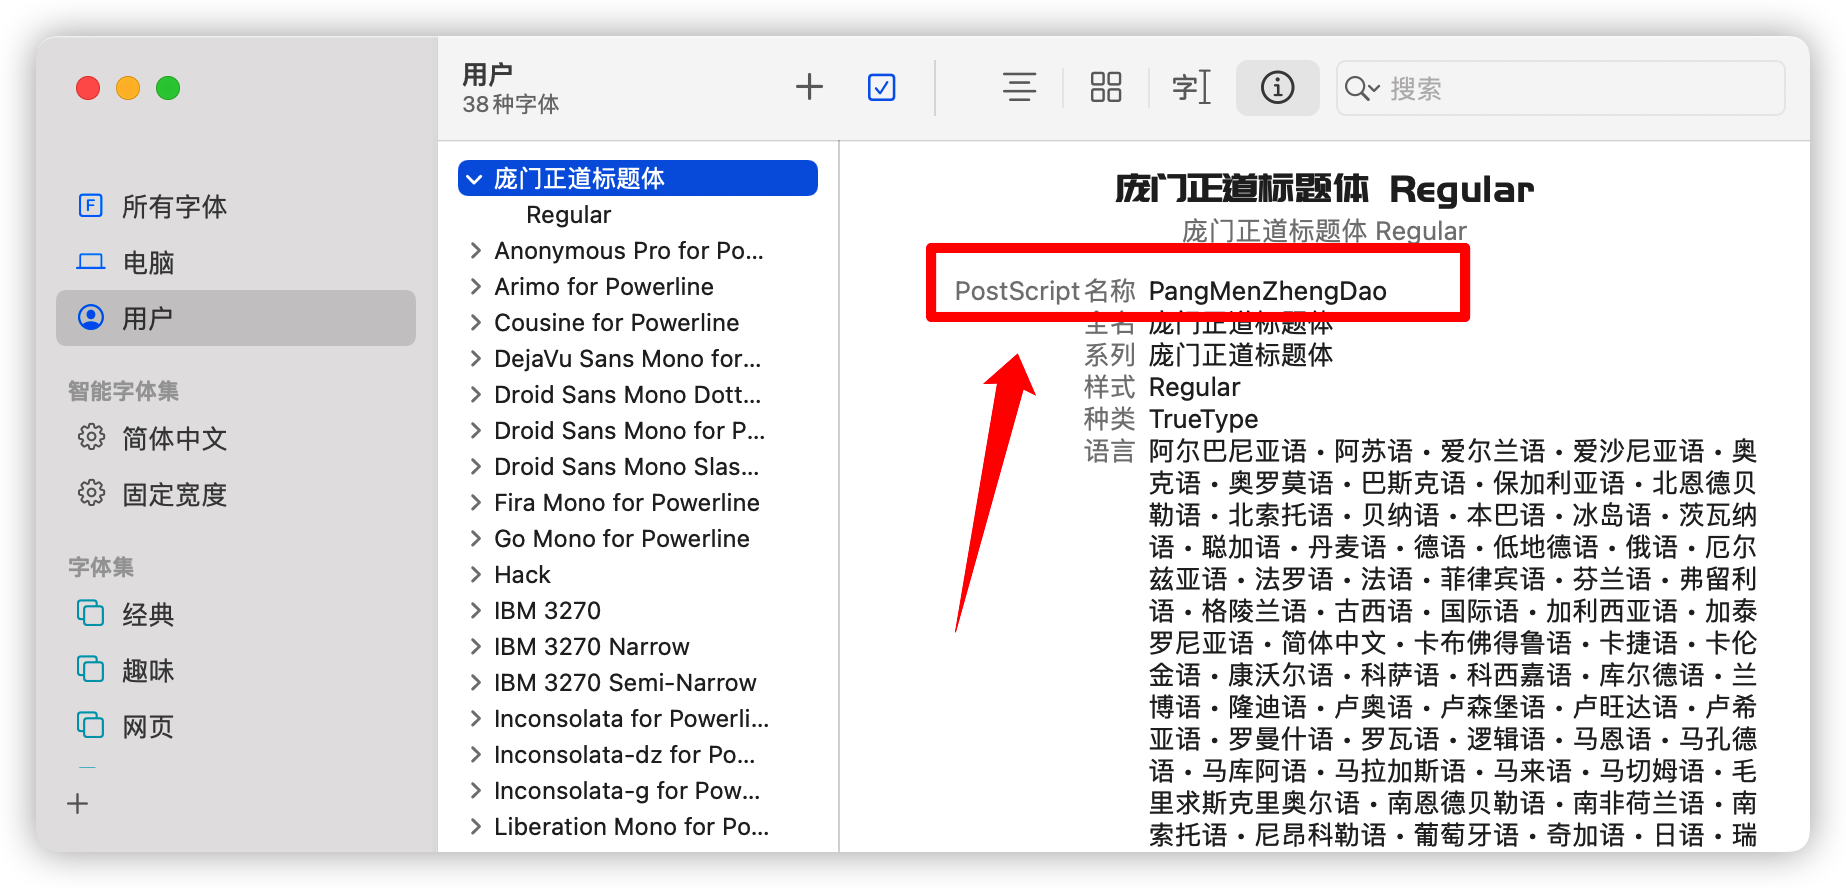
Task: Collapse the 庞门正道标题体 font family
Action: click(475, 179)
